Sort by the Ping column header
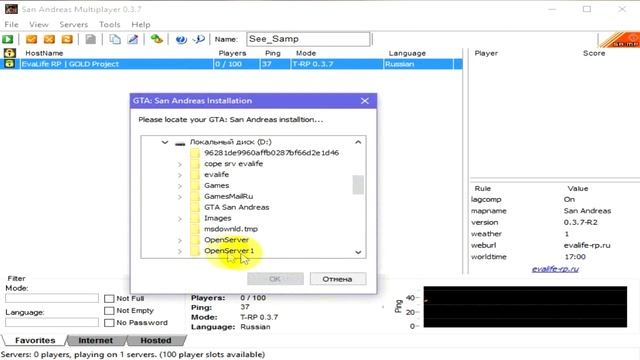 (273, 53)
